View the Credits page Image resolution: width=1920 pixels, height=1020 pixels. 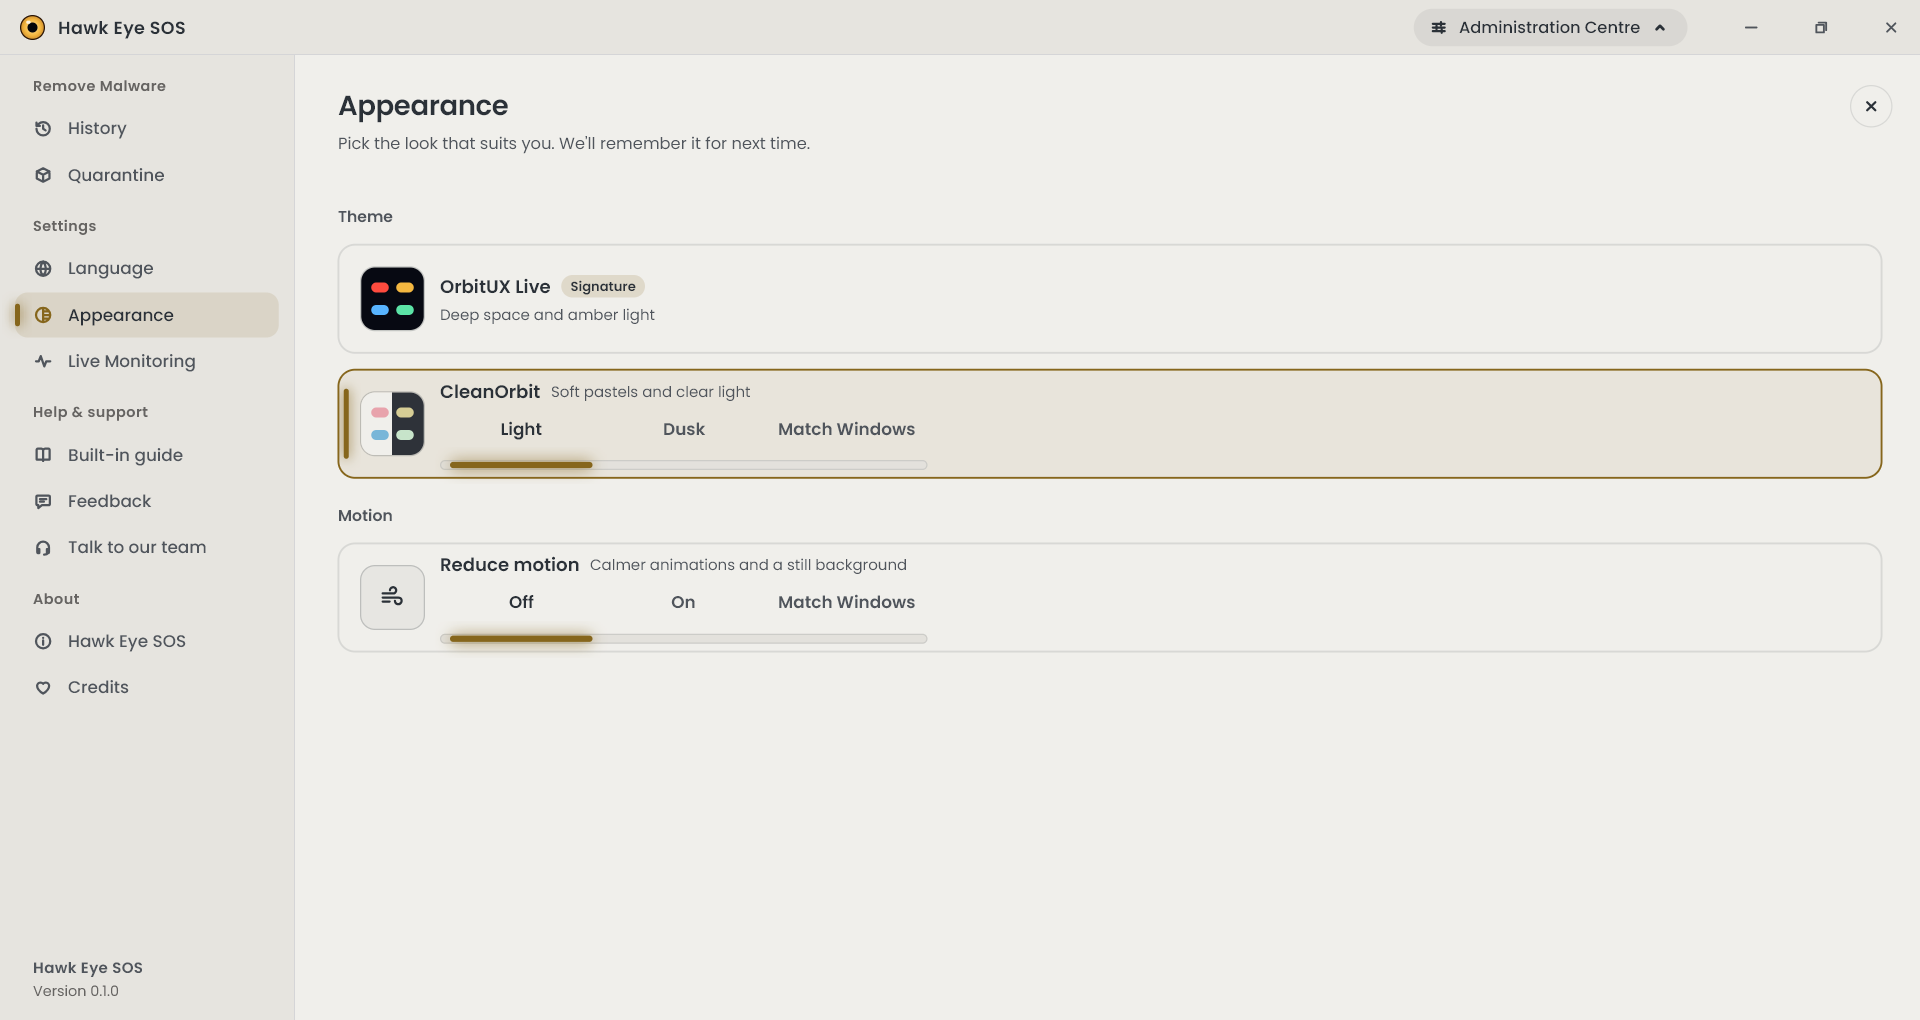(146, 687)
